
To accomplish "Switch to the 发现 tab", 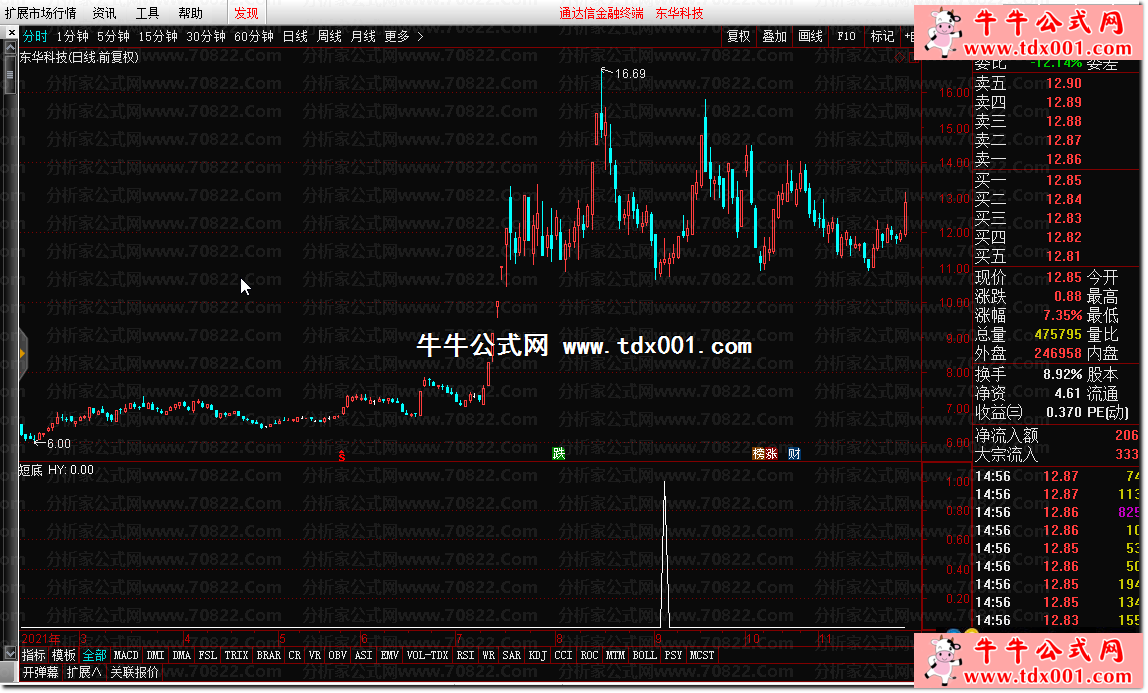I will tap(246, 13).
